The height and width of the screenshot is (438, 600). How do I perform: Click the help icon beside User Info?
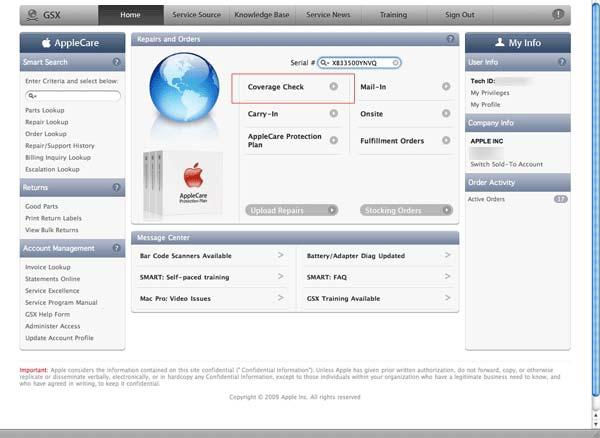coord(563,61)
